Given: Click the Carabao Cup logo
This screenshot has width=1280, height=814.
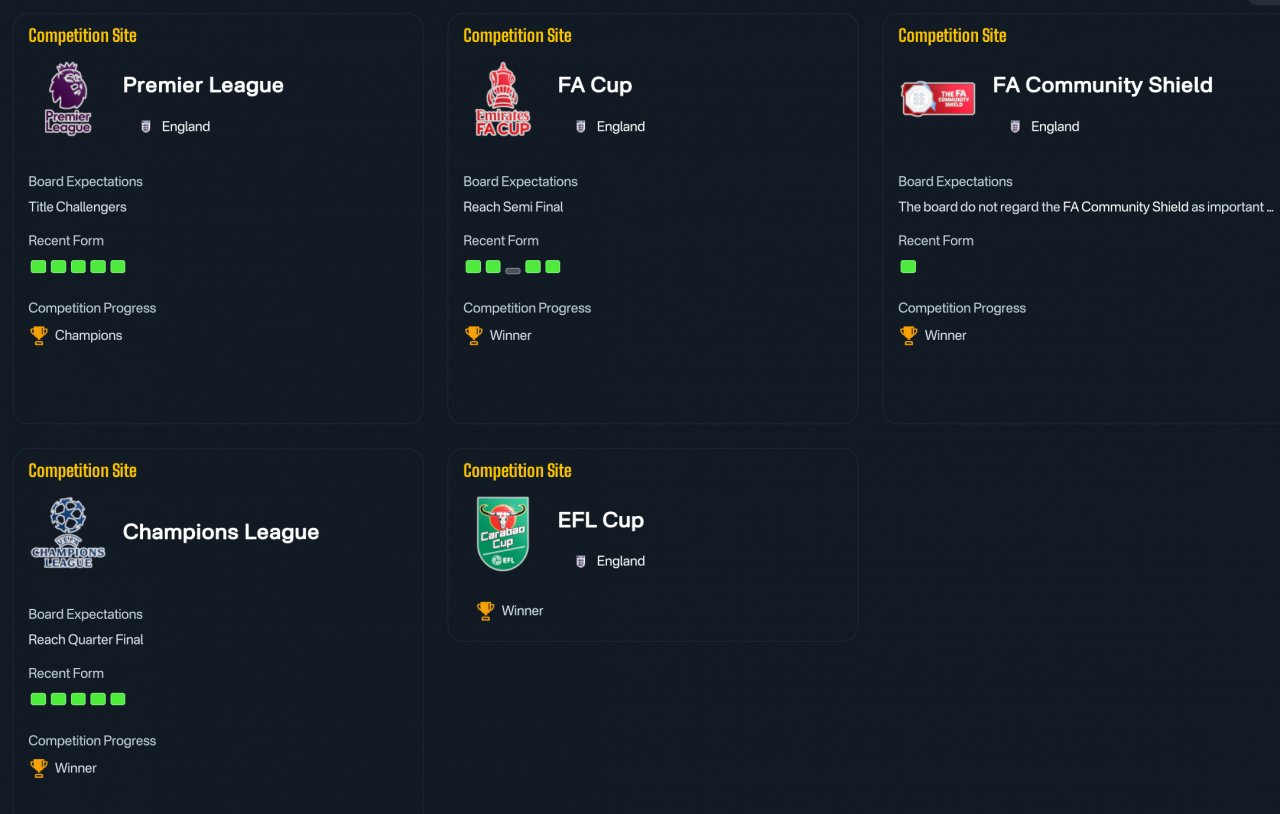Looking at the screenshot, I should pyautogui.click(x=503, y=534).
